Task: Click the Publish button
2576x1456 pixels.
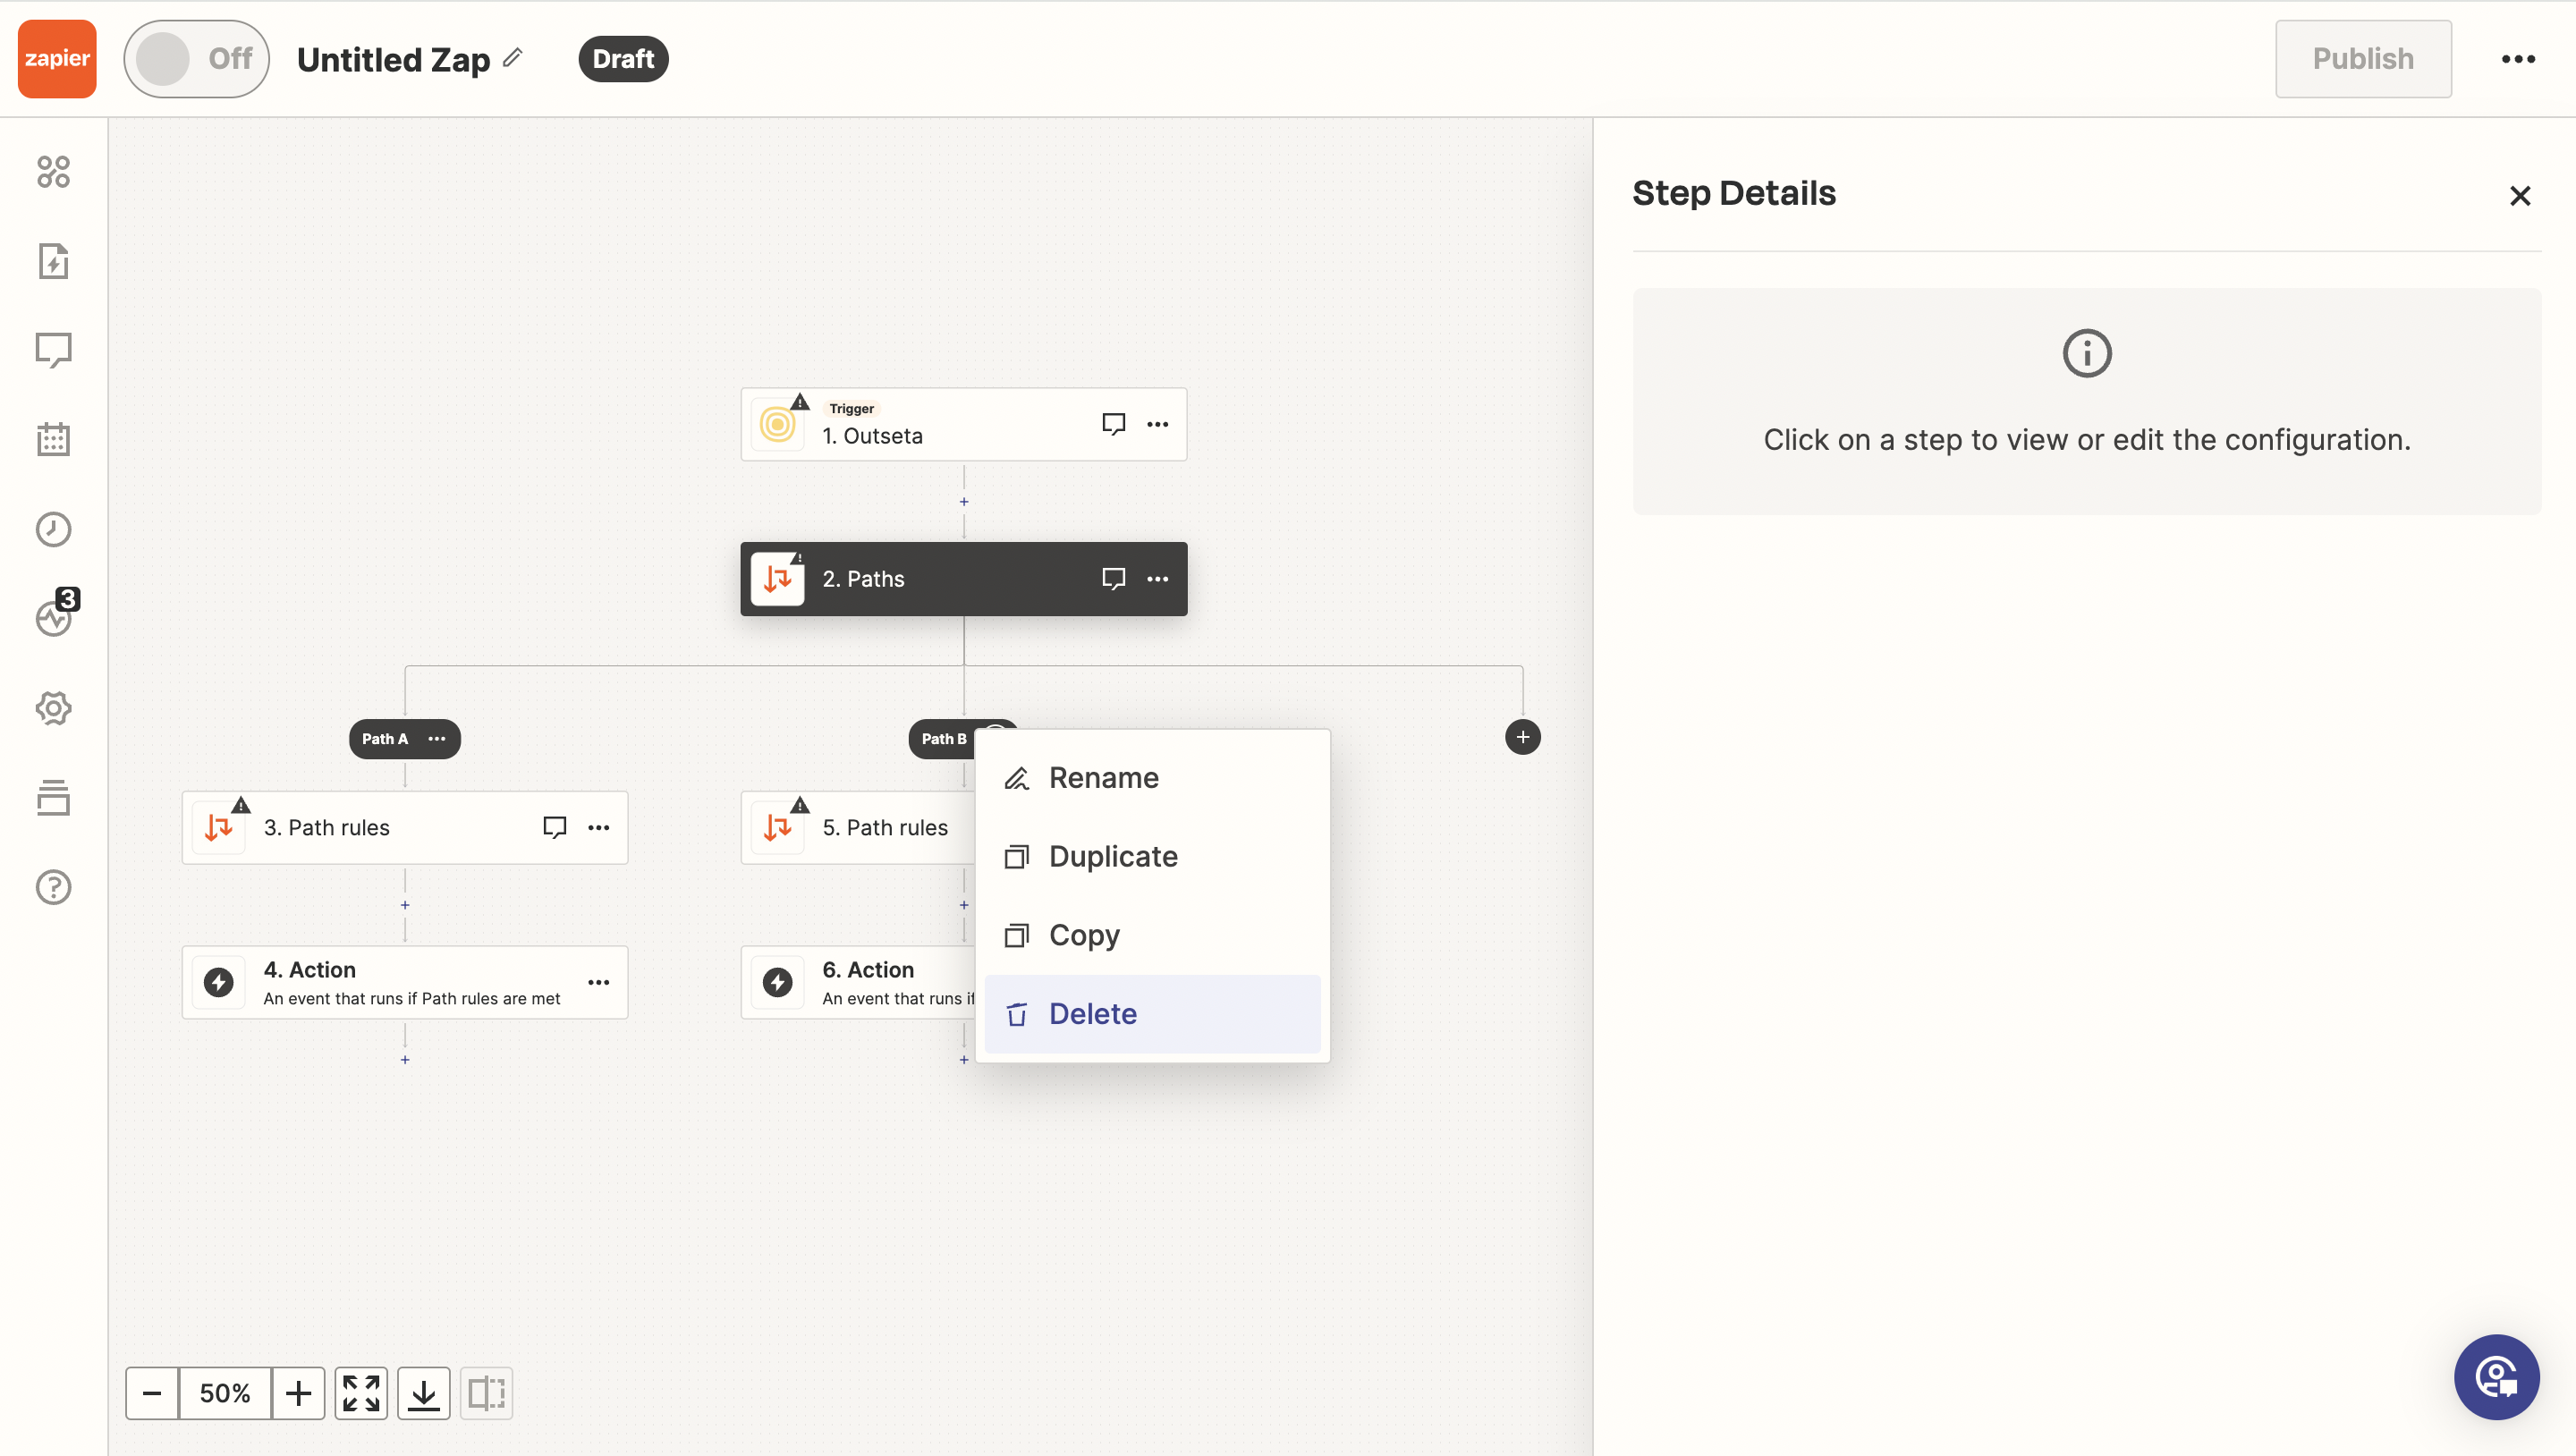Action: coord(2363,59)
